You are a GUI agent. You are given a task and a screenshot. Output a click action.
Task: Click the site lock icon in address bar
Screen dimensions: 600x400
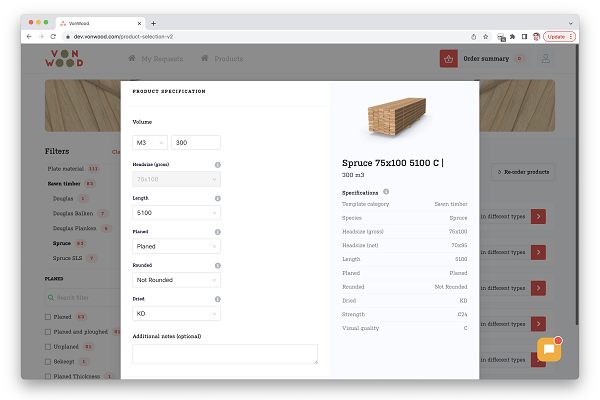68,37
